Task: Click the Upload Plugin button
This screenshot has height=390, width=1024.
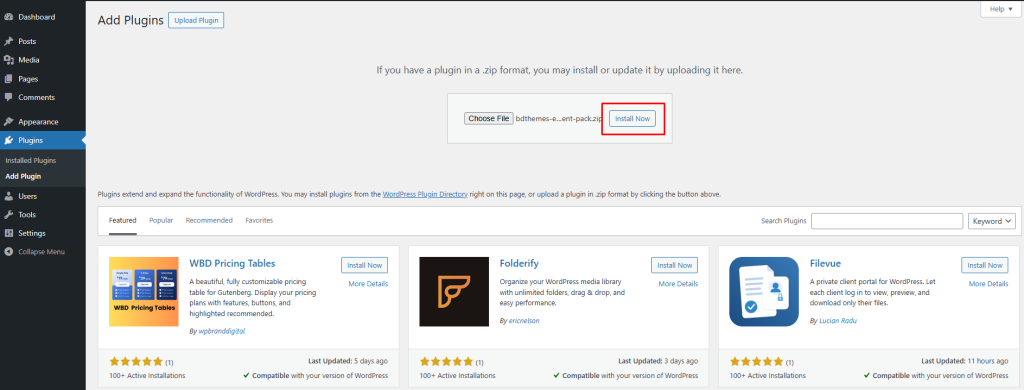Action: click(196, 21)
